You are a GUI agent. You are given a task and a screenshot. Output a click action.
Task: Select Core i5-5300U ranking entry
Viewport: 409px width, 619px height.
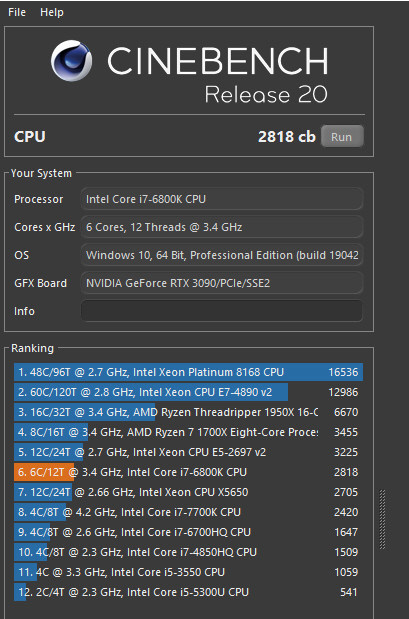pyautogui.click(x=188, y=592)
